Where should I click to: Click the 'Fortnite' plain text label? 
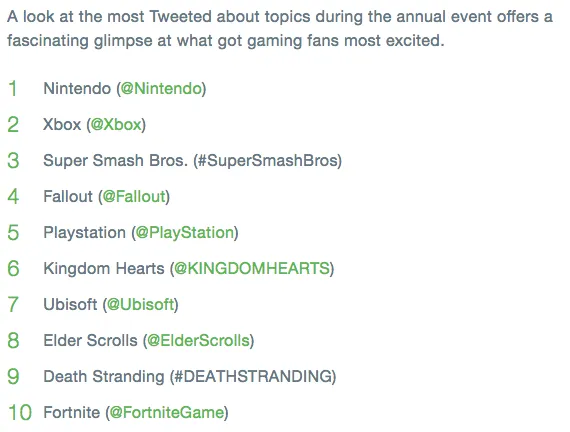(71, 412)
